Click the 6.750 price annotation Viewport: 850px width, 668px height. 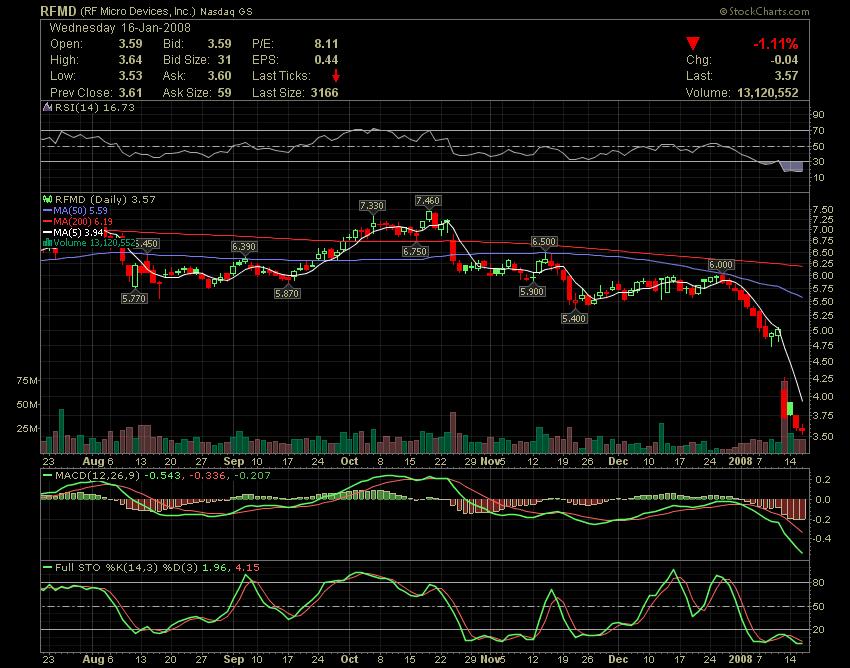point(415,252)
